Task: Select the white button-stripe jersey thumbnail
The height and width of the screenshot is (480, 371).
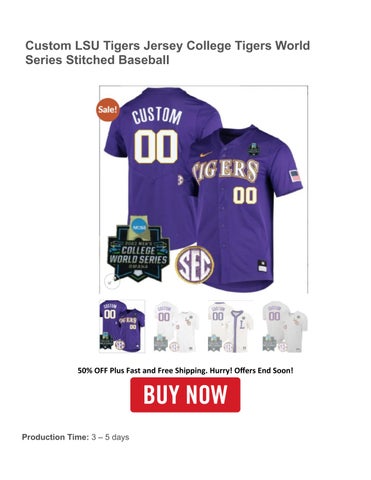Action: click(230, 326)
